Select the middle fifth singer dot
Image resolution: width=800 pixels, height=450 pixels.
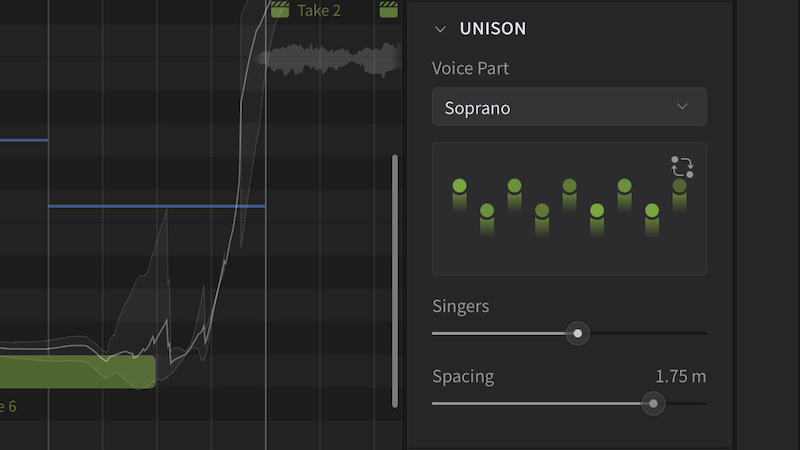coord(569,186)
